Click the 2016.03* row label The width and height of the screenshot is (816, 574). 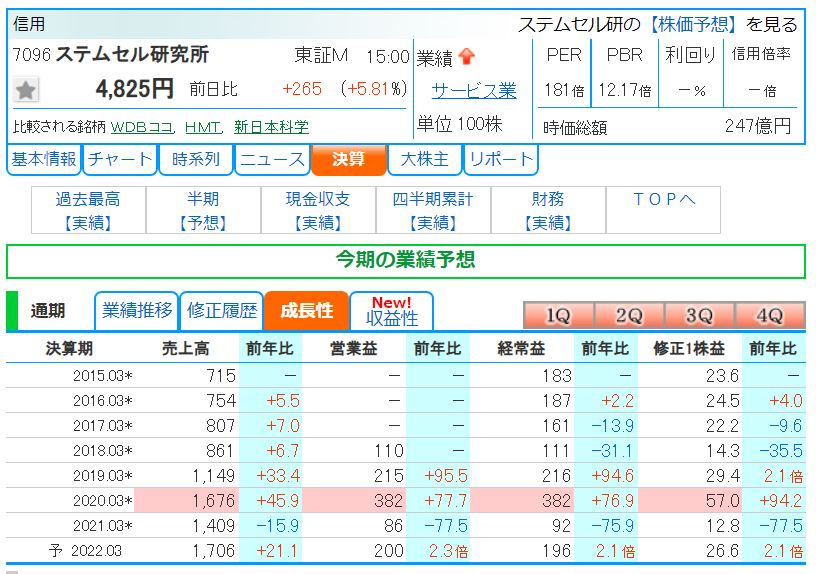103,401
